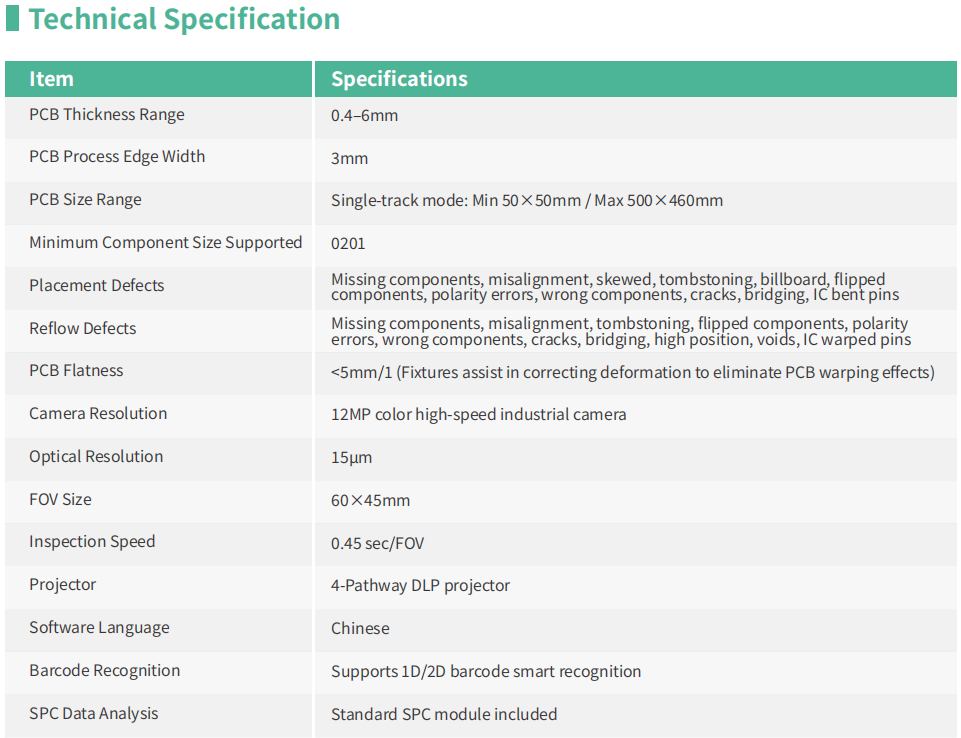
Task: Select the Software Language Chinese value
Action: point(360,628)
